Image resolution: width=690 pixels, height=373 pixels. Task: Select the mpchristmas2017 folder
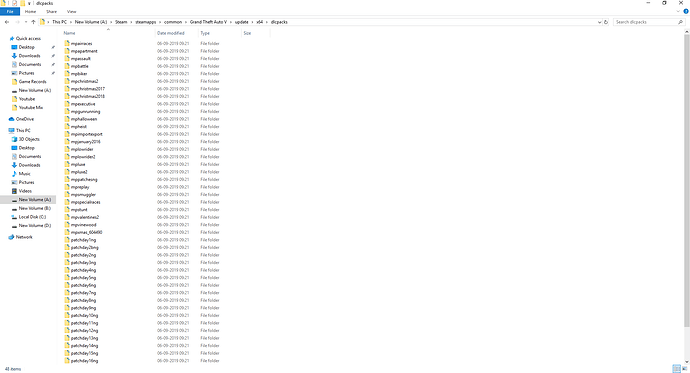click(88, 88)
